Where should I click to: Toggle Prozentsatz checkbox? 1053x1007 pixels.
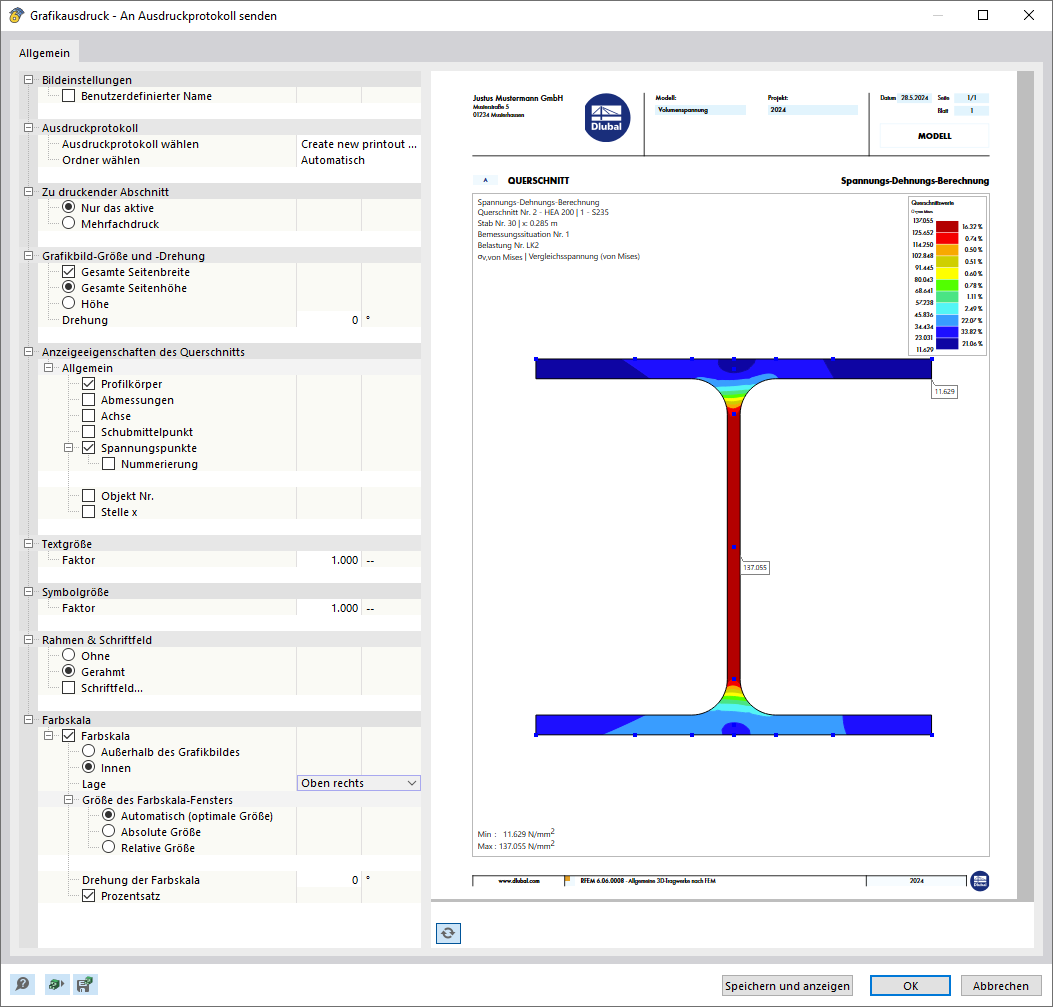point(89,896)
